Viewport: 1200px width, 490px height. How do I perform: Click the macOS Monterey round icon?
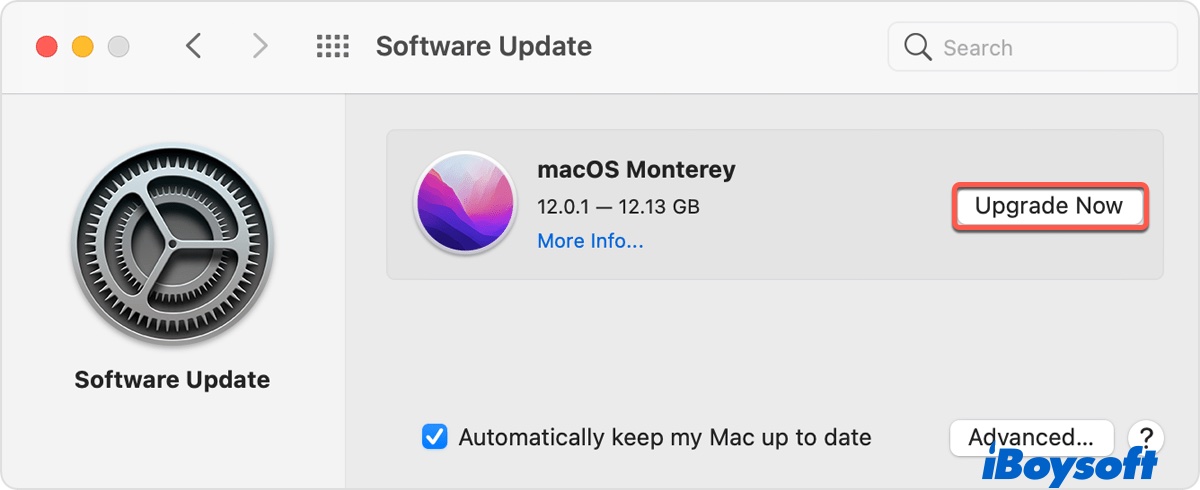[x=465, y=204]
